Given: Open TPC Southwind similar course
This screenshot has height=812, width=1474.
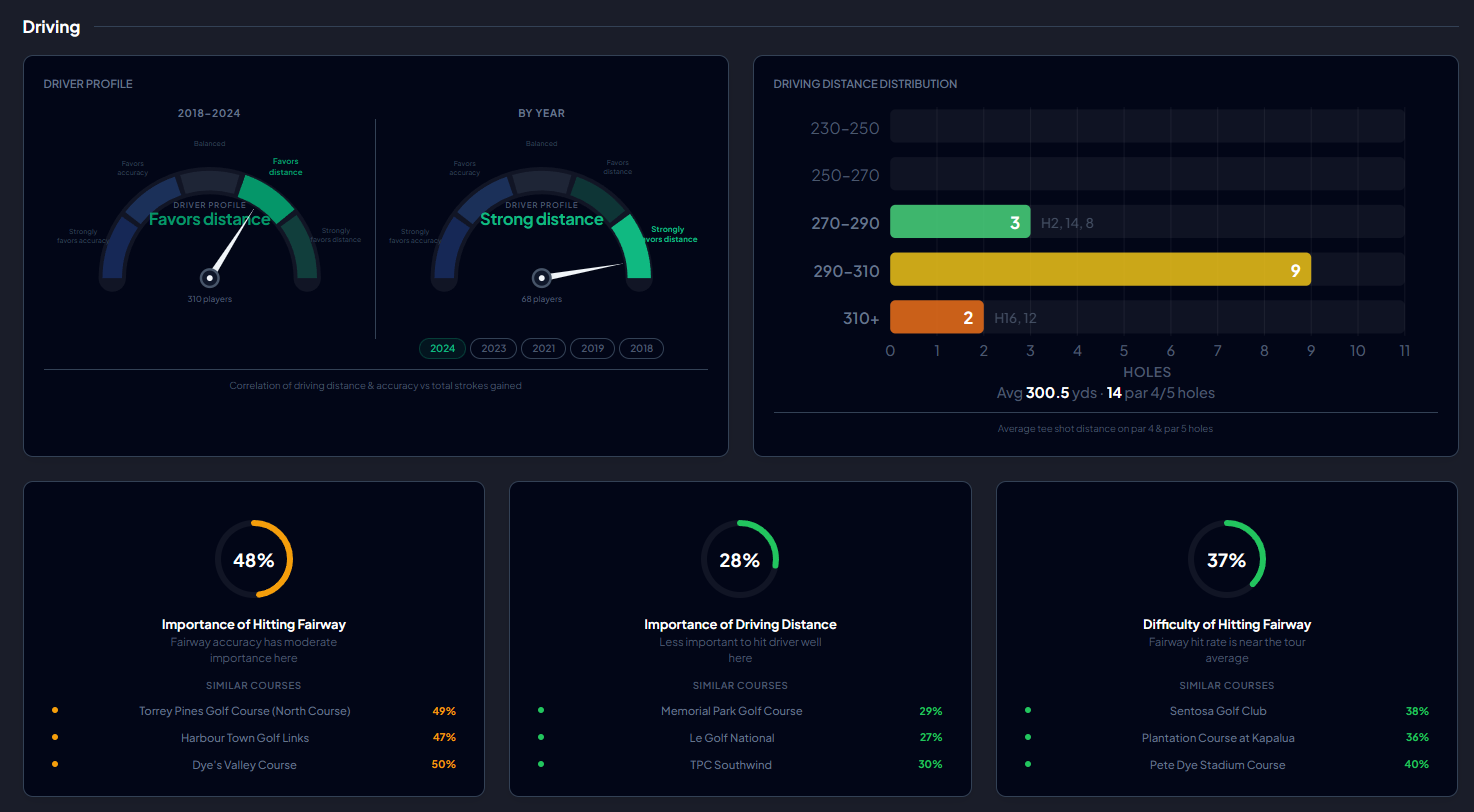Looking at the screenshot, I should coord(732,765).
